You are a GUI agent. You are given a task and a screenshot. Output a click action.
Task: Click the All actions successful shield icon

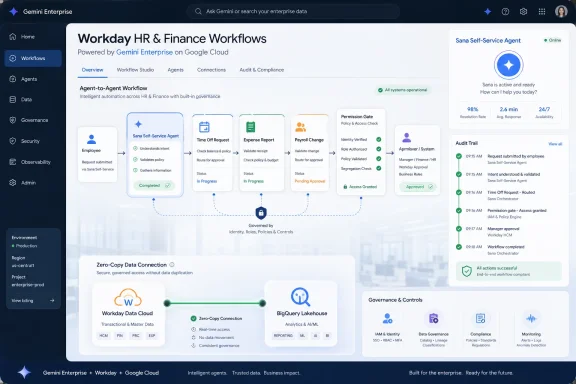(x=467, y=271)
